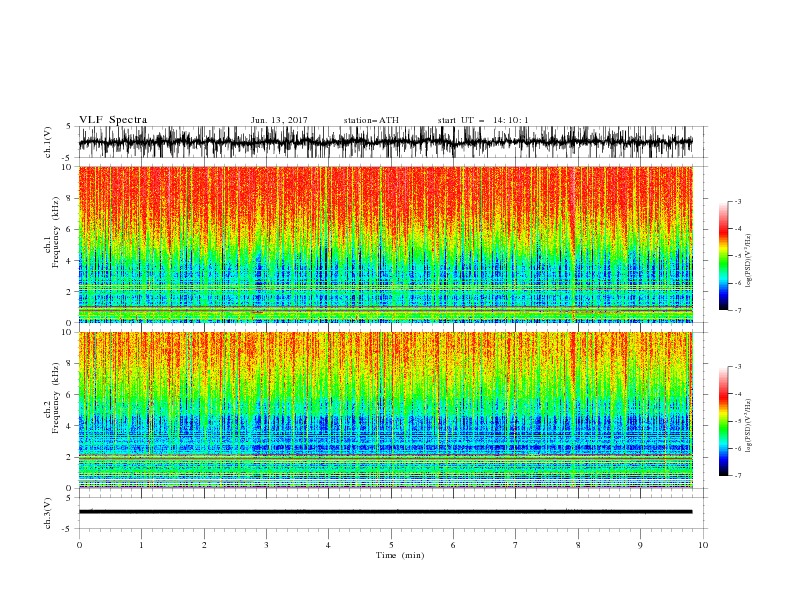Select the "start UT = 14:10:1" header text
The height and width of the screenshot is (612, 792).
483,120
